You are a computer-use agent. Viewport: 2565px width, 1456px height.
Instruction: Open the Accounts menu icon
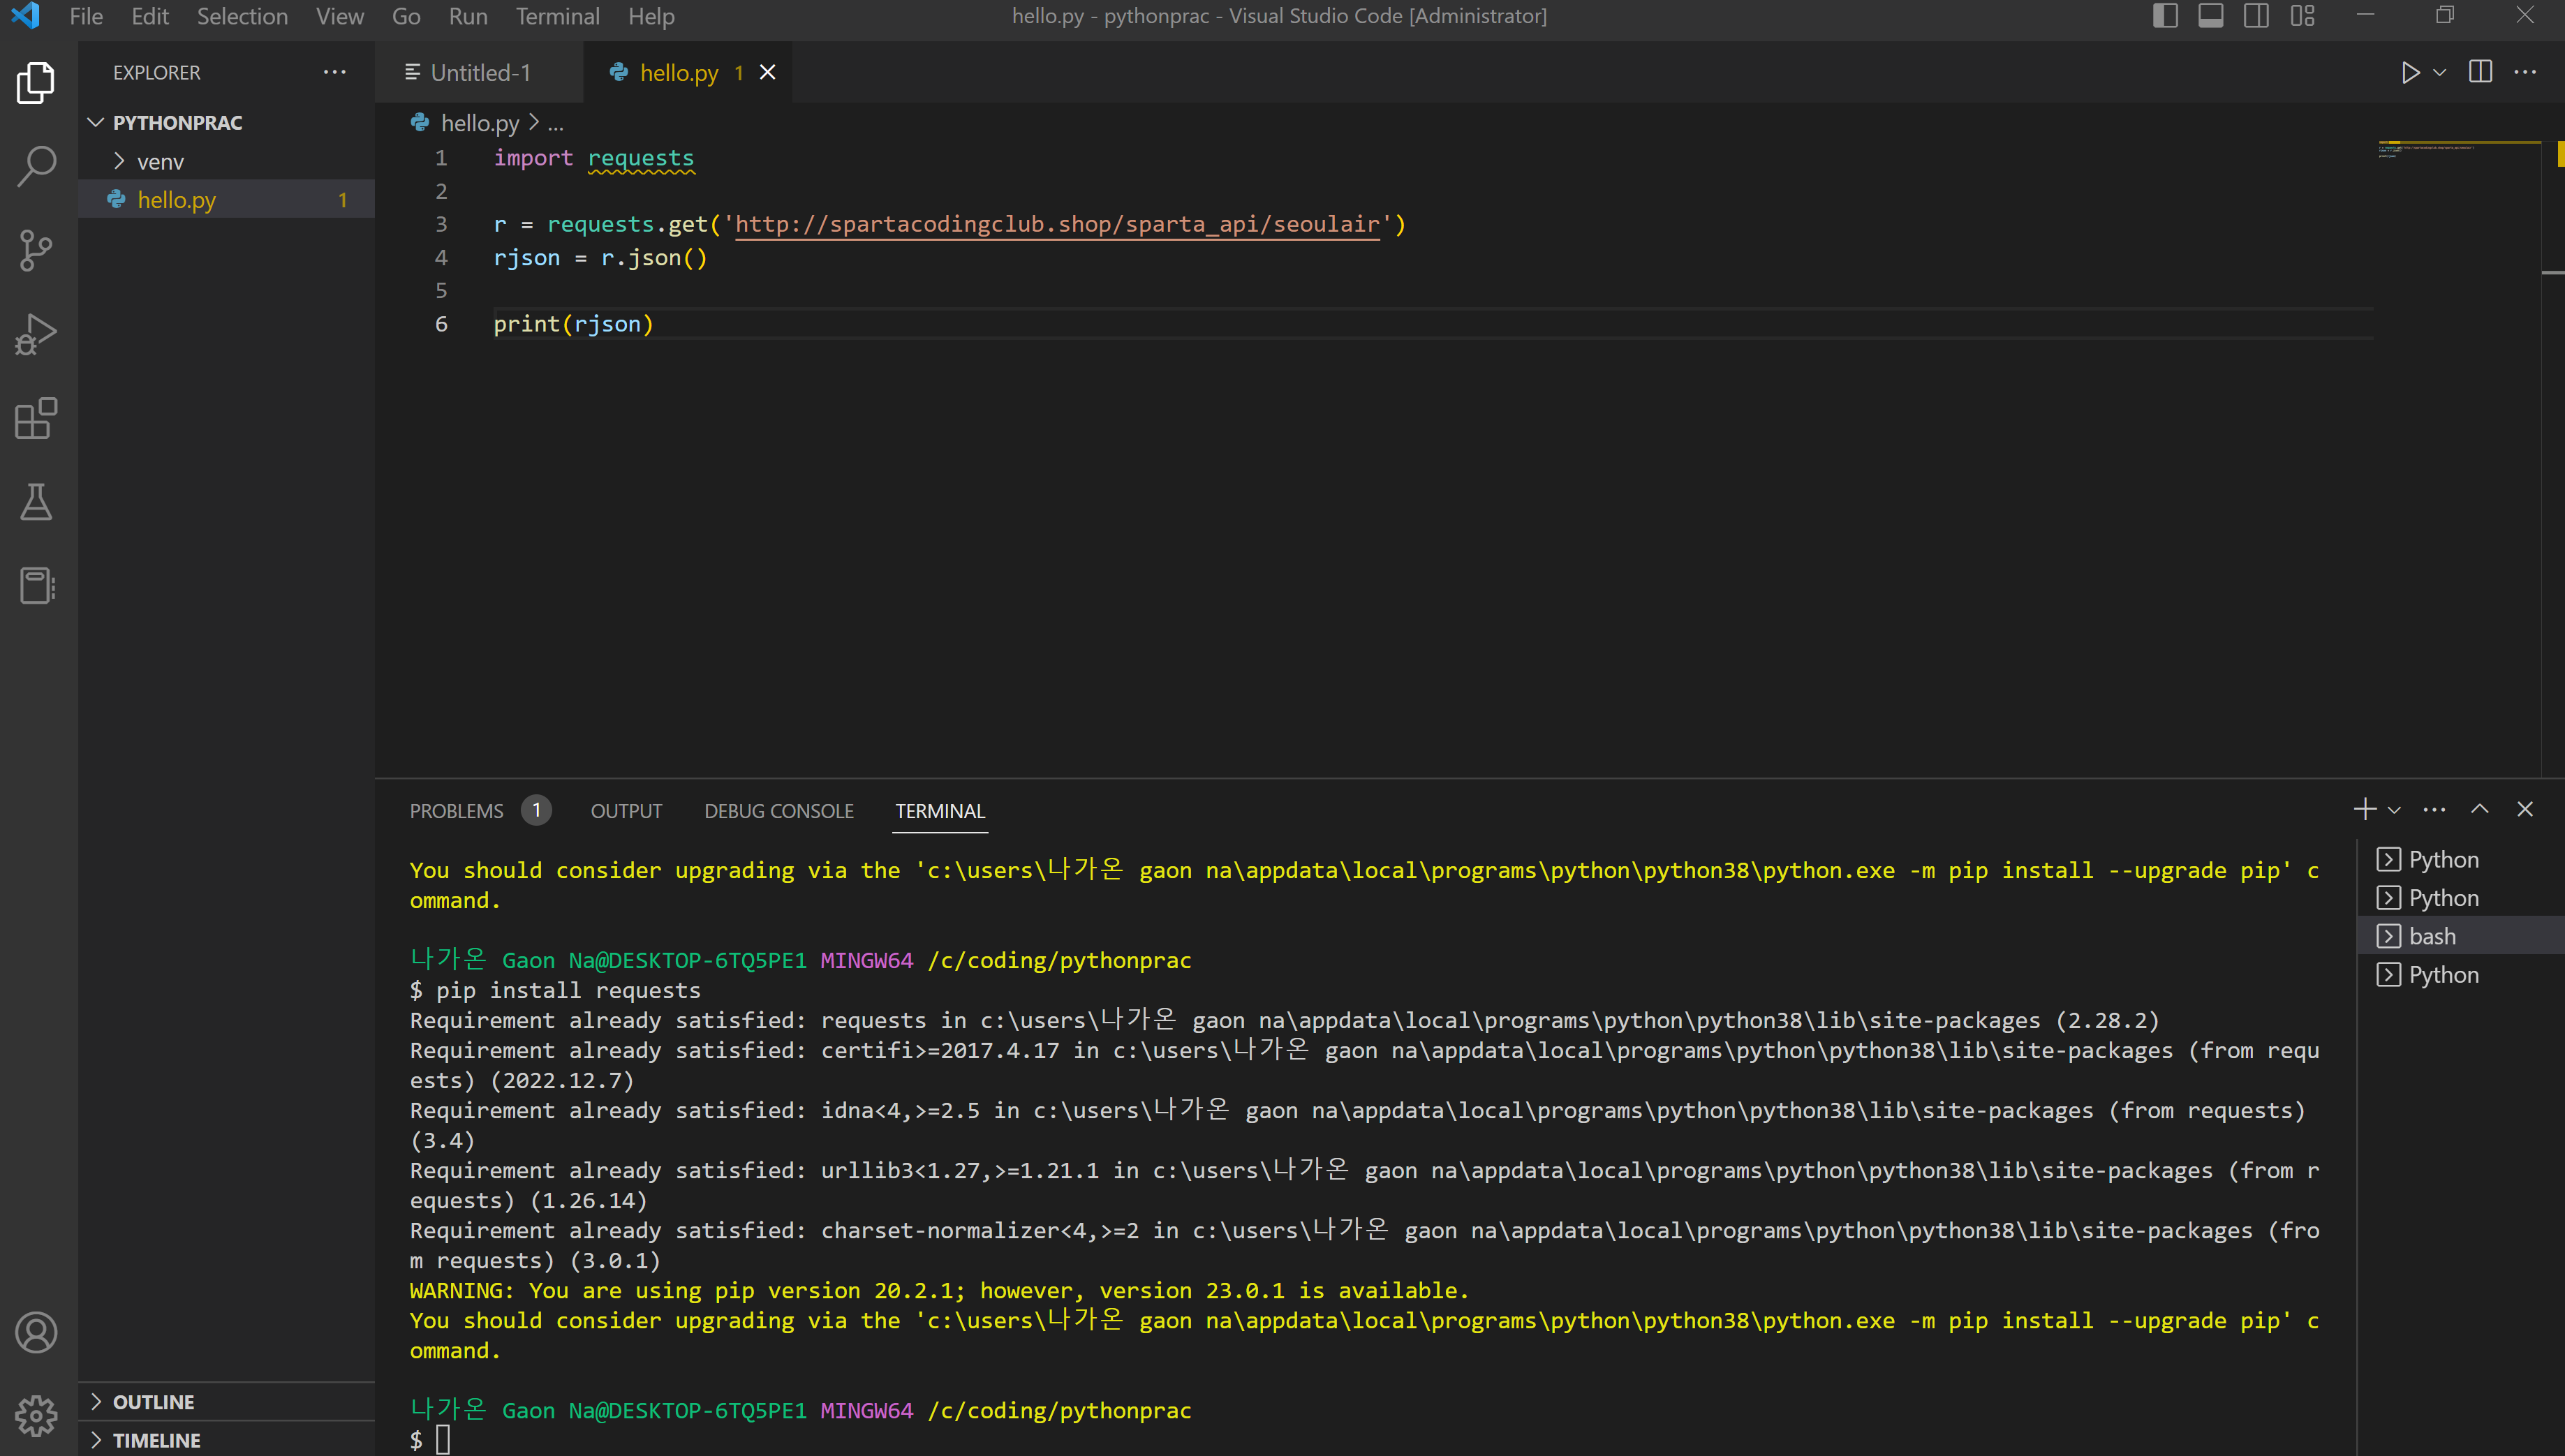[36, 1333]
